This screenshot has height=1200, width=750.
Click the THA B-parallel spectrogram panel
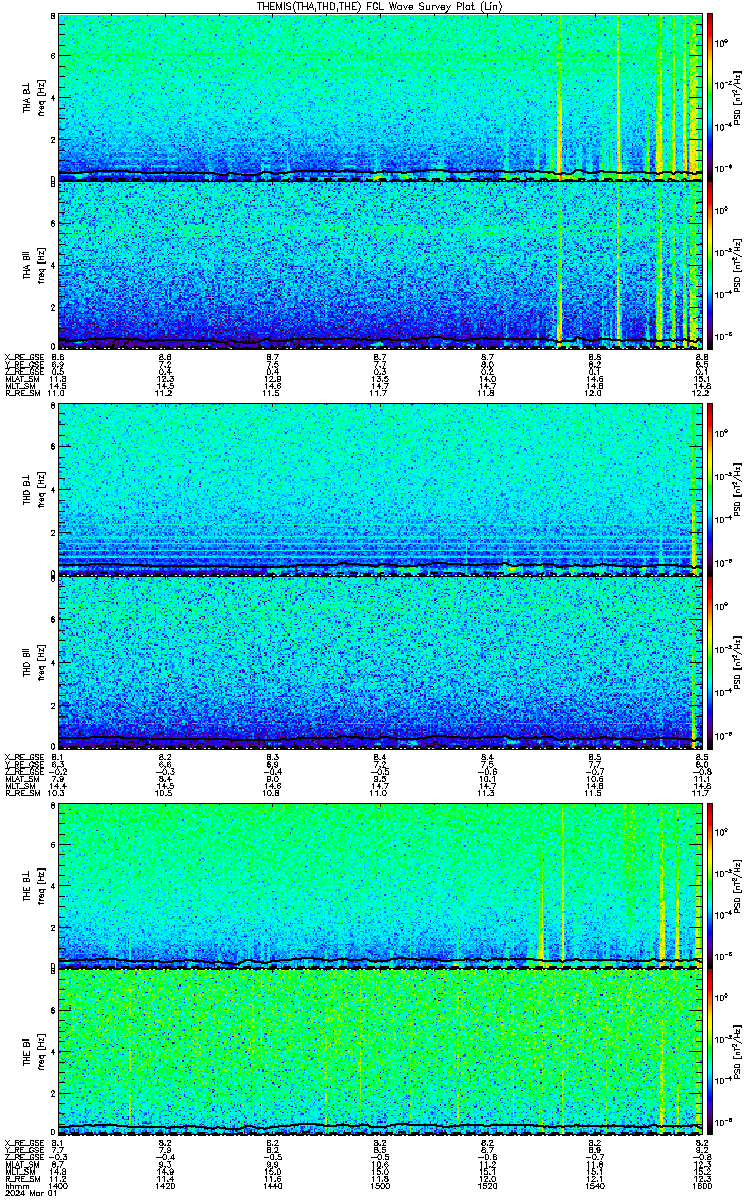(380, 266)
